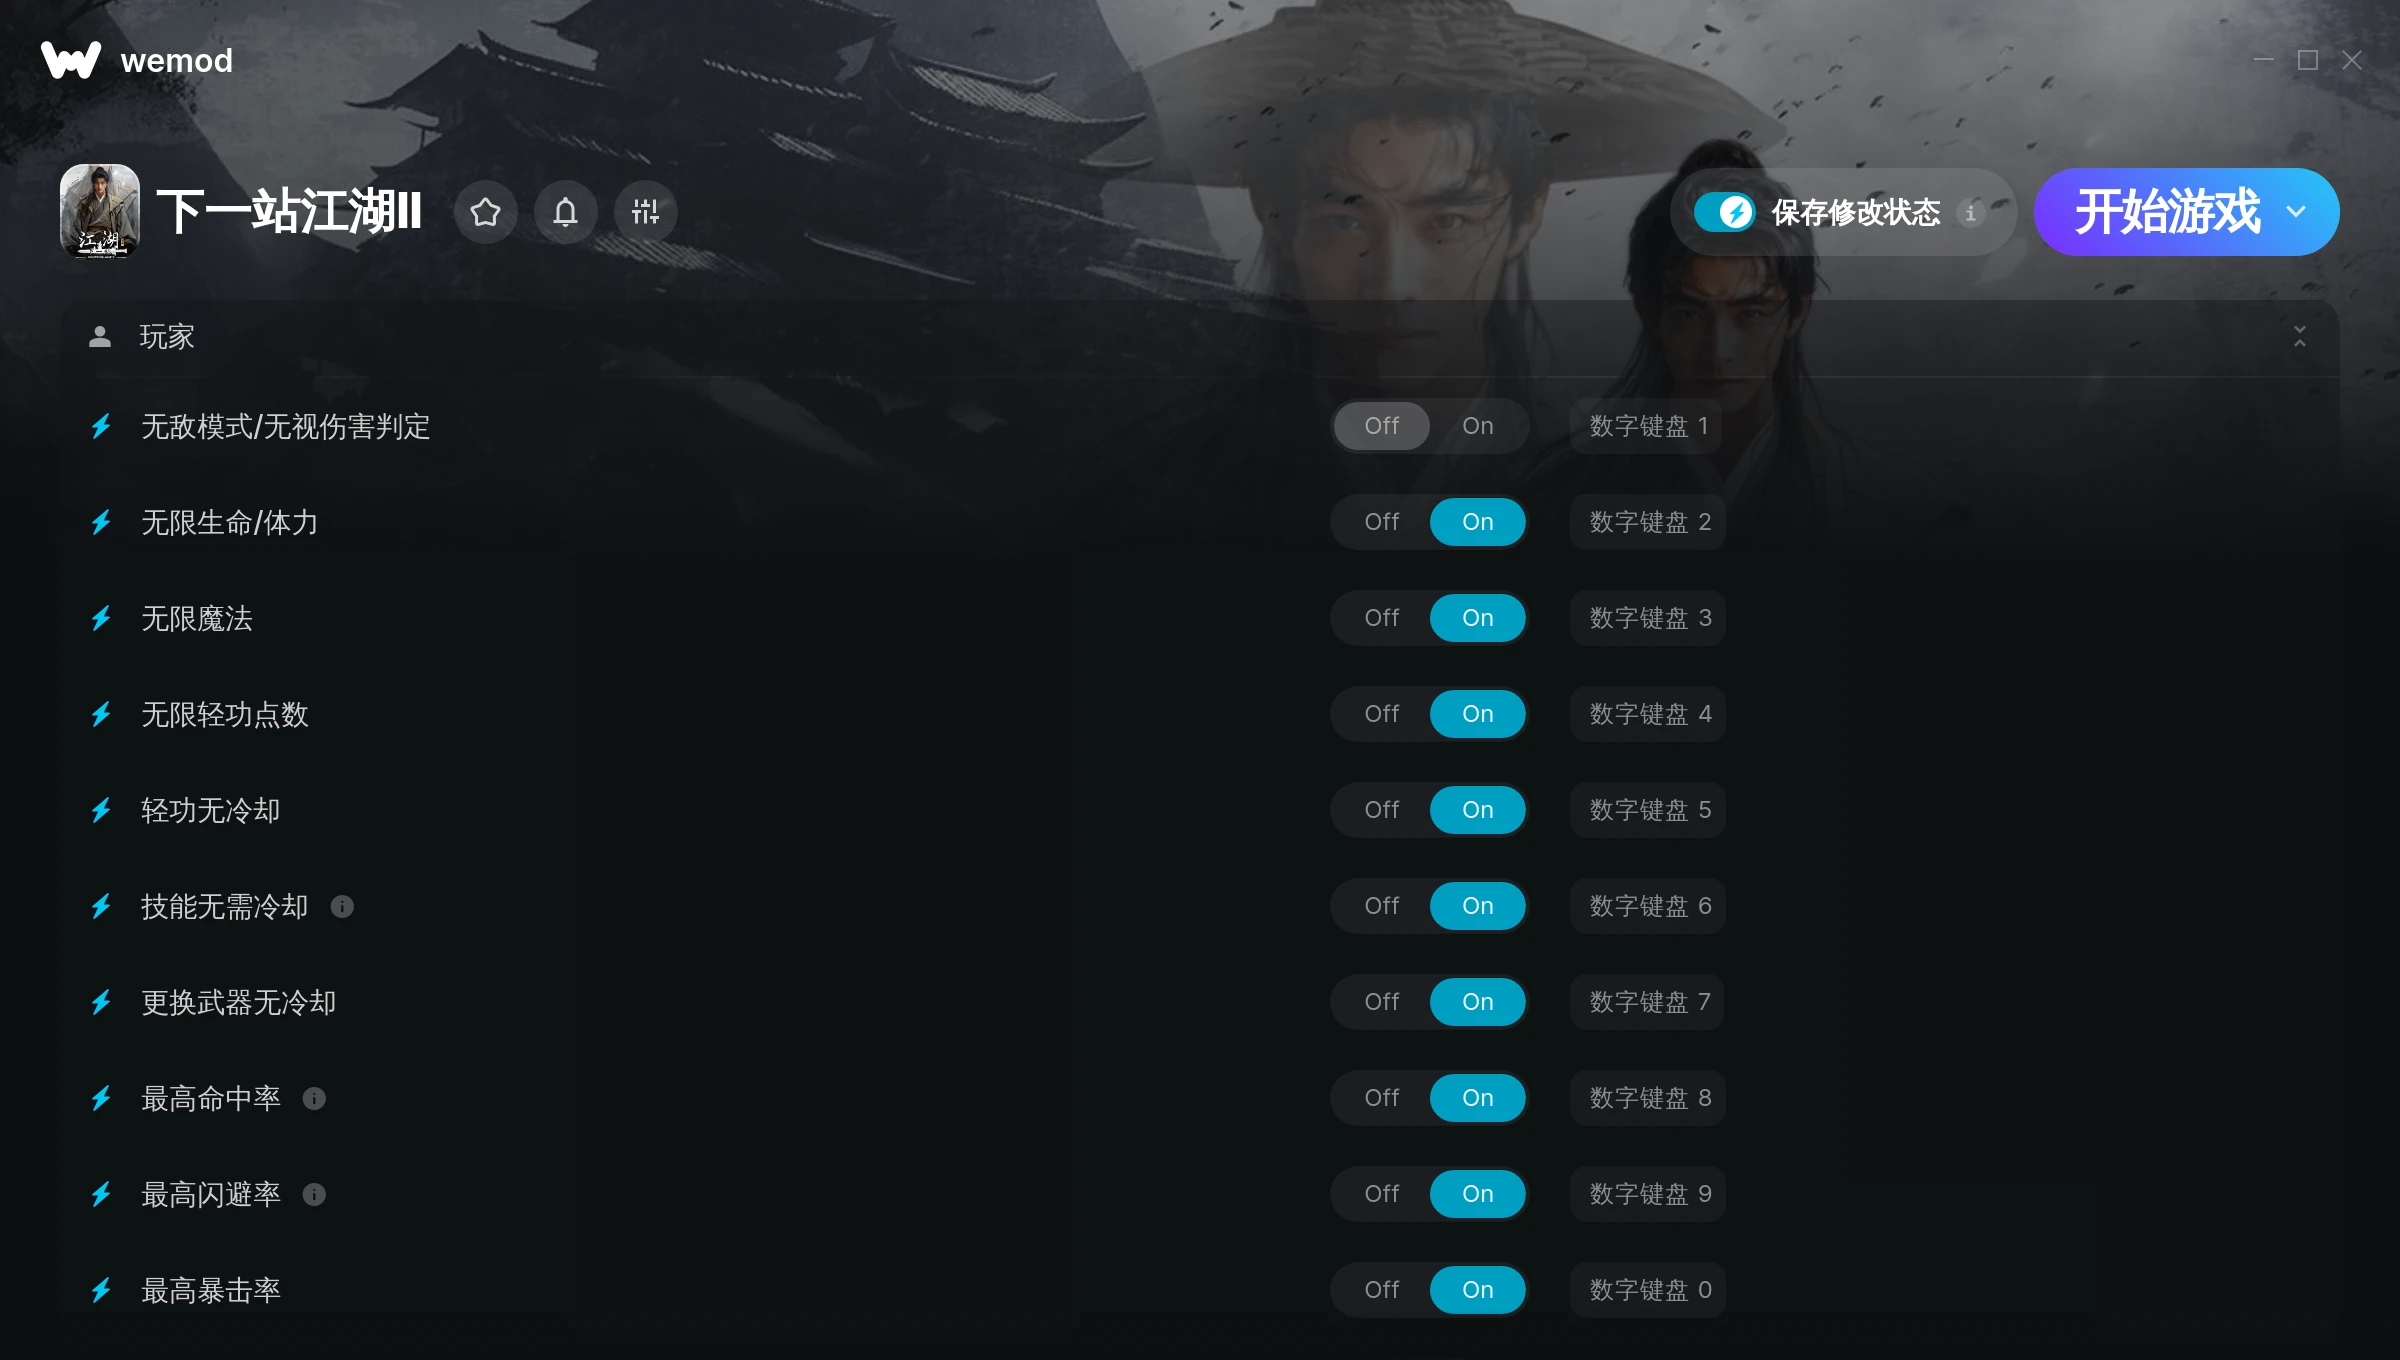Open the settings sliders icon

pos(645,212)
